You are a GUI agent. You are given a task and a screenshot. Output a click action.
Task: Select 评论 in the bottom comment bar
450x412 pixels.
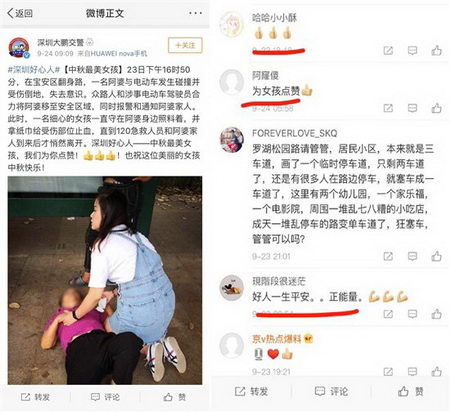pyautogui.click(x=331, y=391)
